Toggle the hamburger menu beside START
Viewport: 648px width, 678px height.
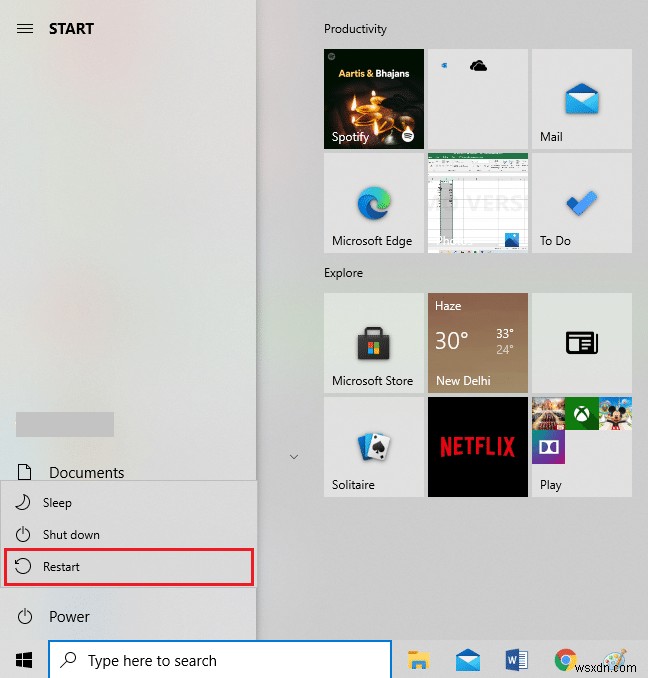pyautogui.click(x=25, y=29)
